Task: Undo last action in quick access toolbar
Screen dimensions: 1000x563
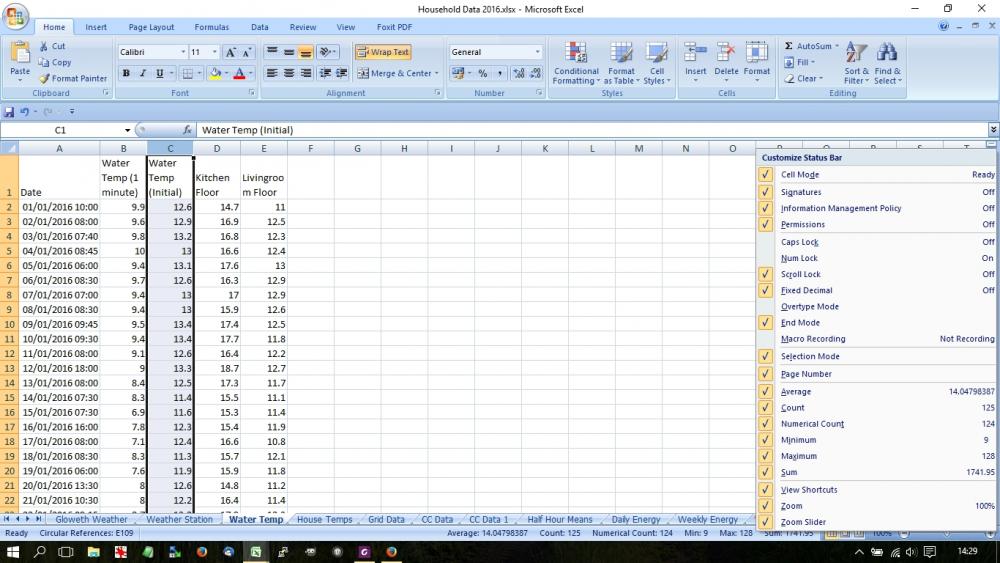Action: click(x=24, y=112)
